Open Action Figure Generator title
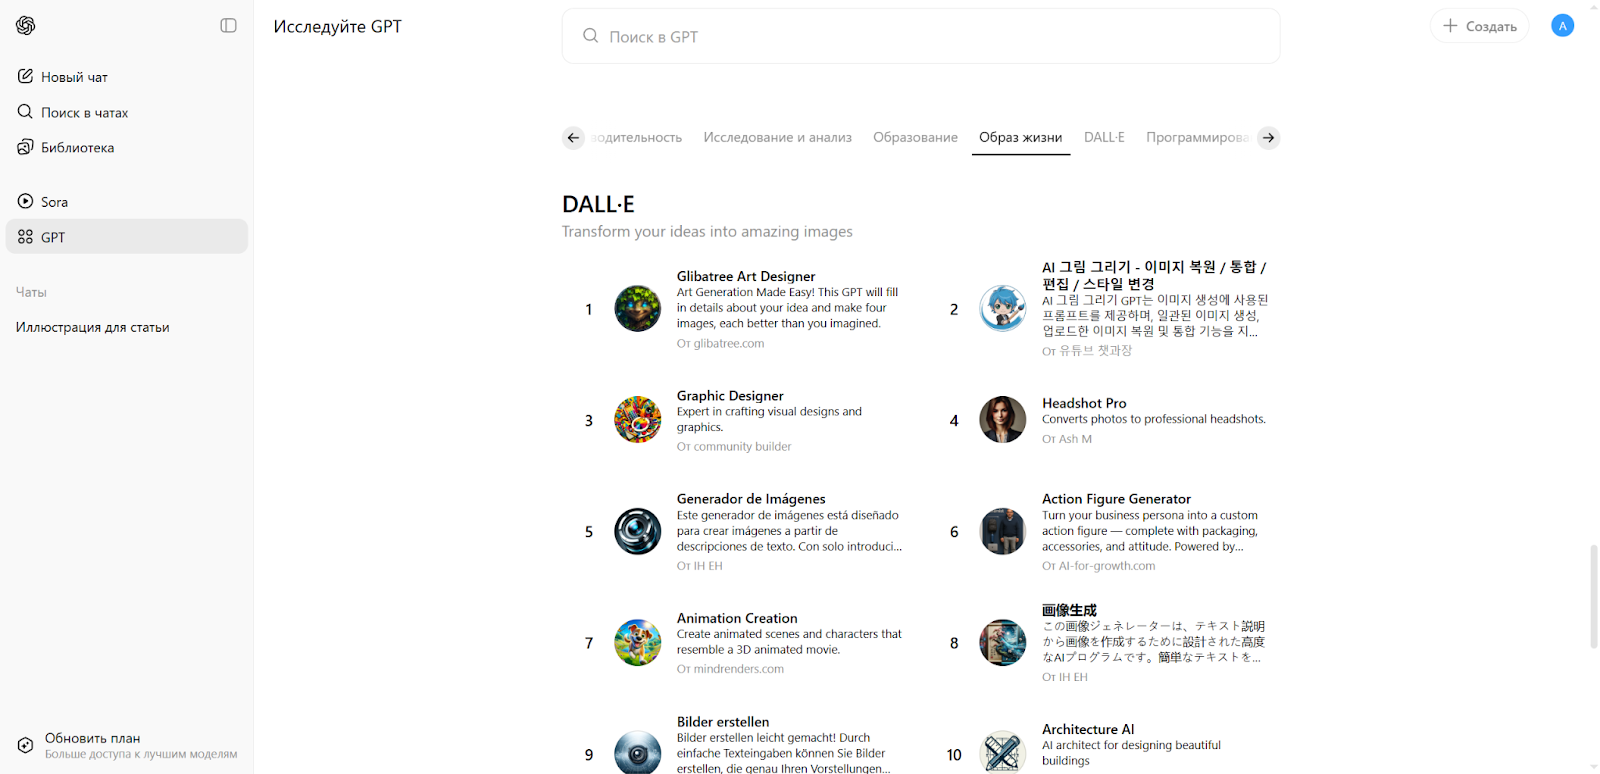The image size is (1600, 774). pos(1116,499)
